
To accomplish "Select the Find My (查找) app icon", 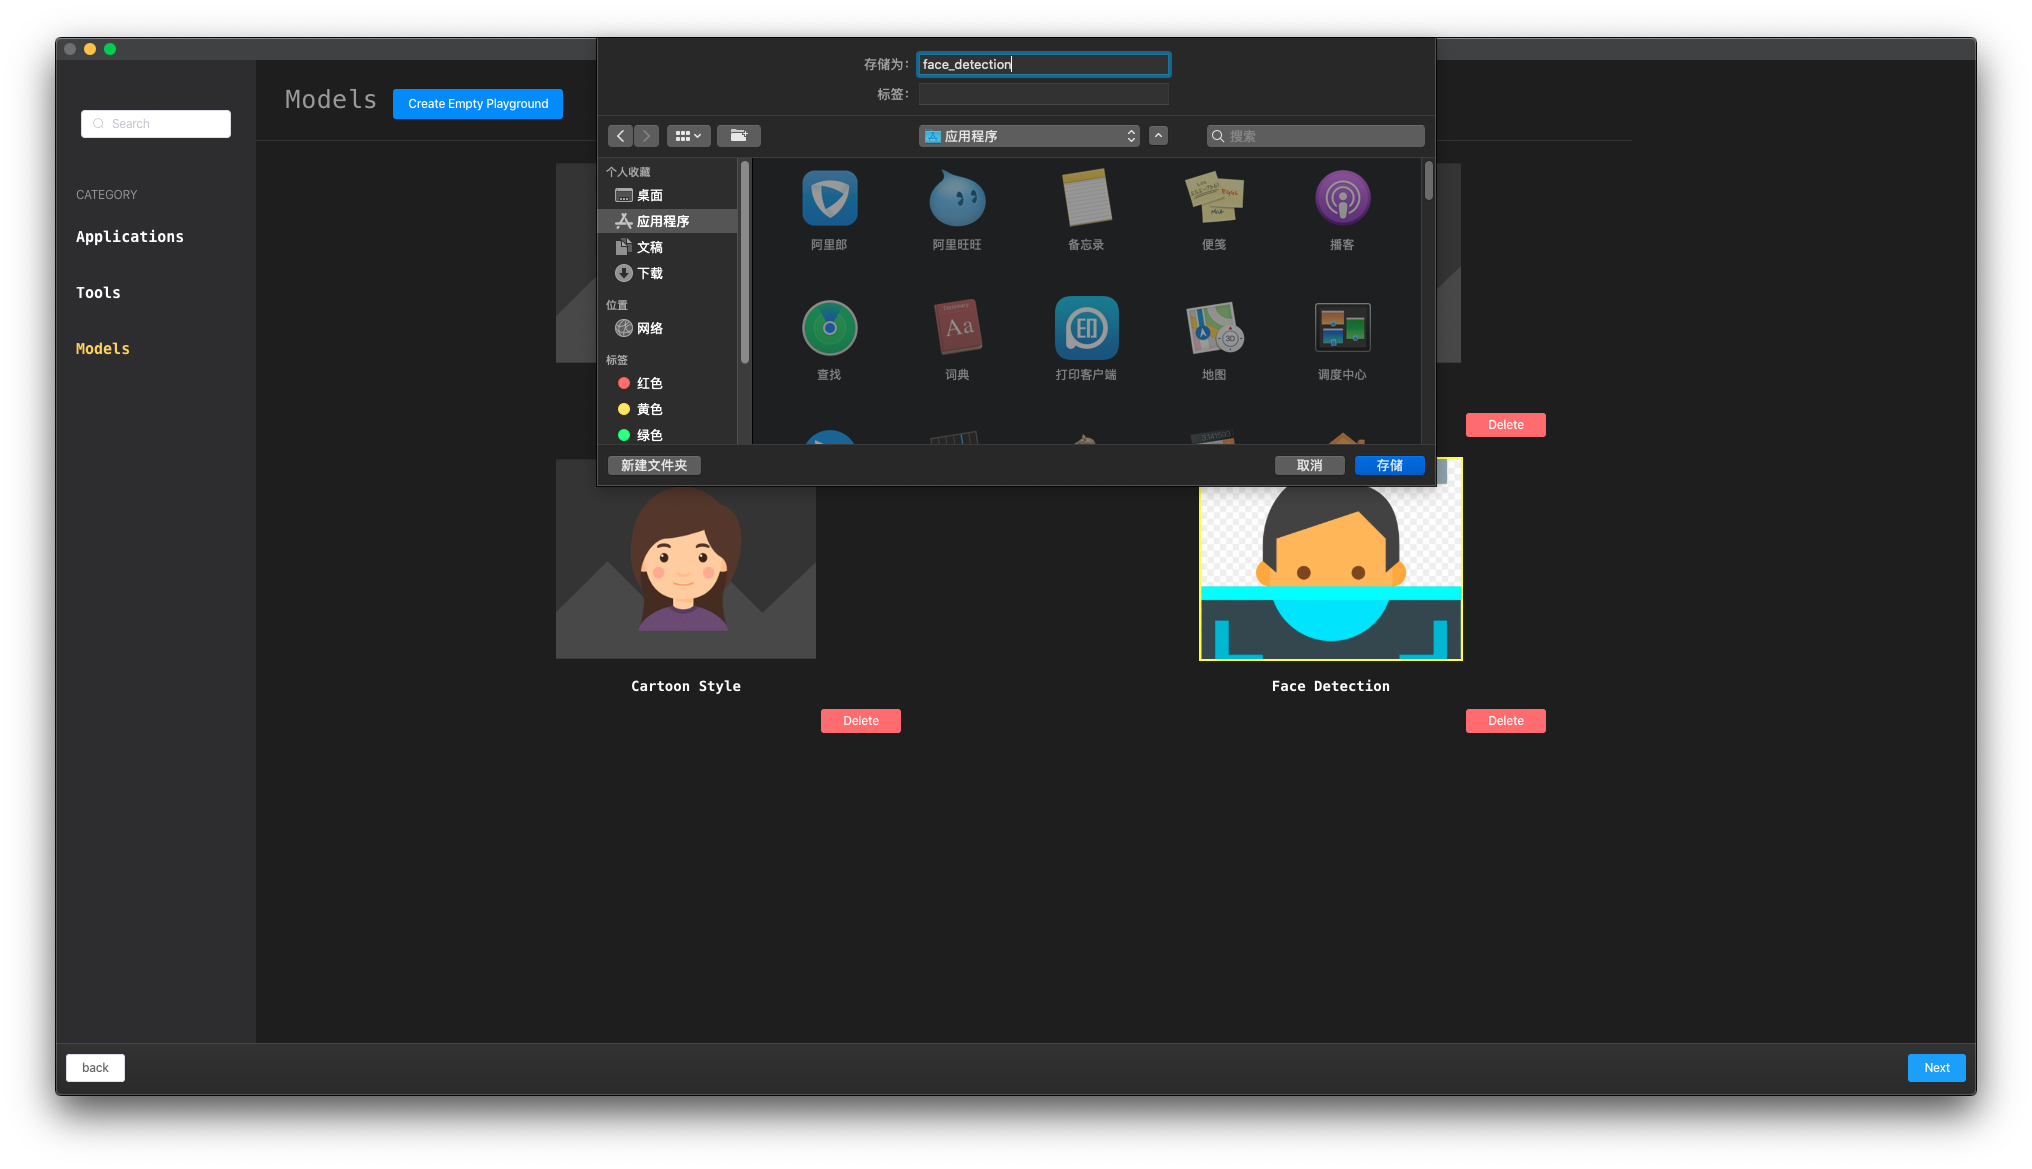I will tap(829, 329).
